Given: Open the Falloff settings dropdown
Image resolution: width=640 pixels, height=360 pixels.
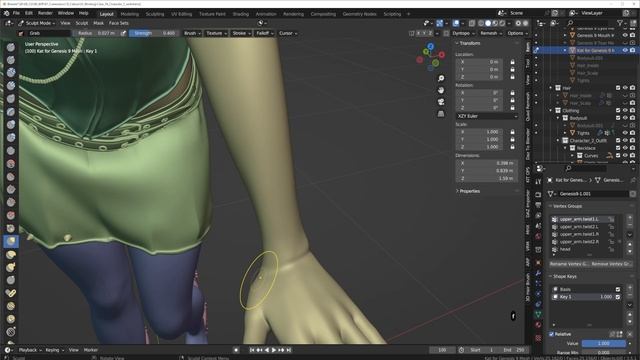Looking at the screenshot, I should (264, 33).
